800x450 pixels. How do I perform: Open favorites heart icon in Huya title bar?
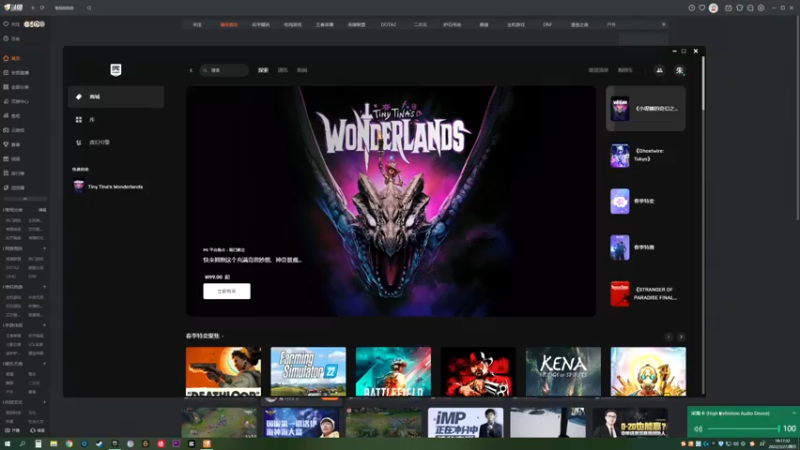coord(702,8)
